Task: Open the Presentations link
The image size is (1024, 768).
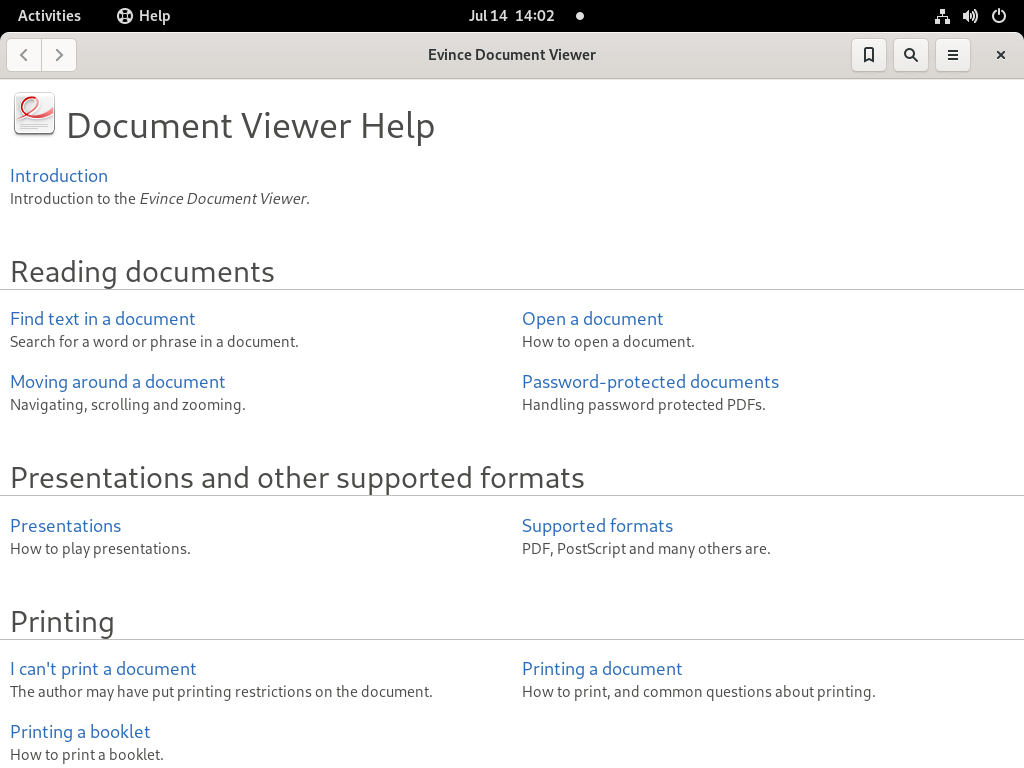Action: pos(65,526)
